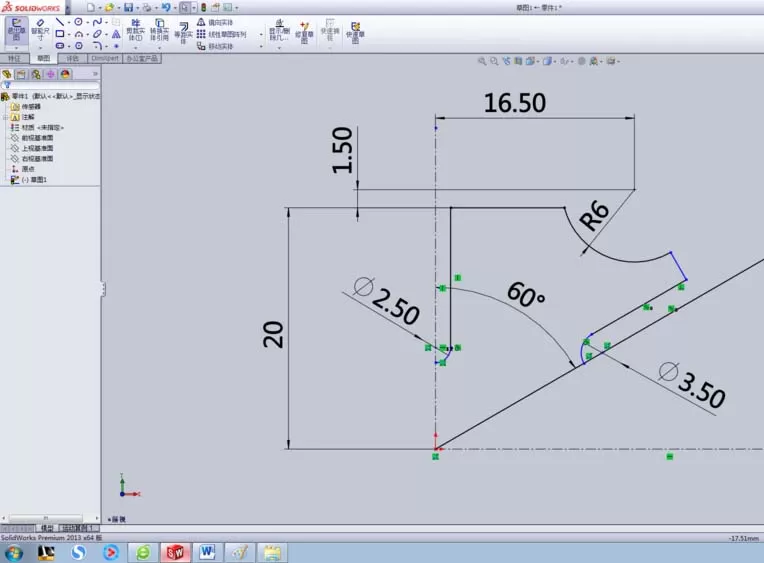Click the Convert Entities (转换实体引用) tool
Screen dimensions: 764x563
click(x=159, y=30)
